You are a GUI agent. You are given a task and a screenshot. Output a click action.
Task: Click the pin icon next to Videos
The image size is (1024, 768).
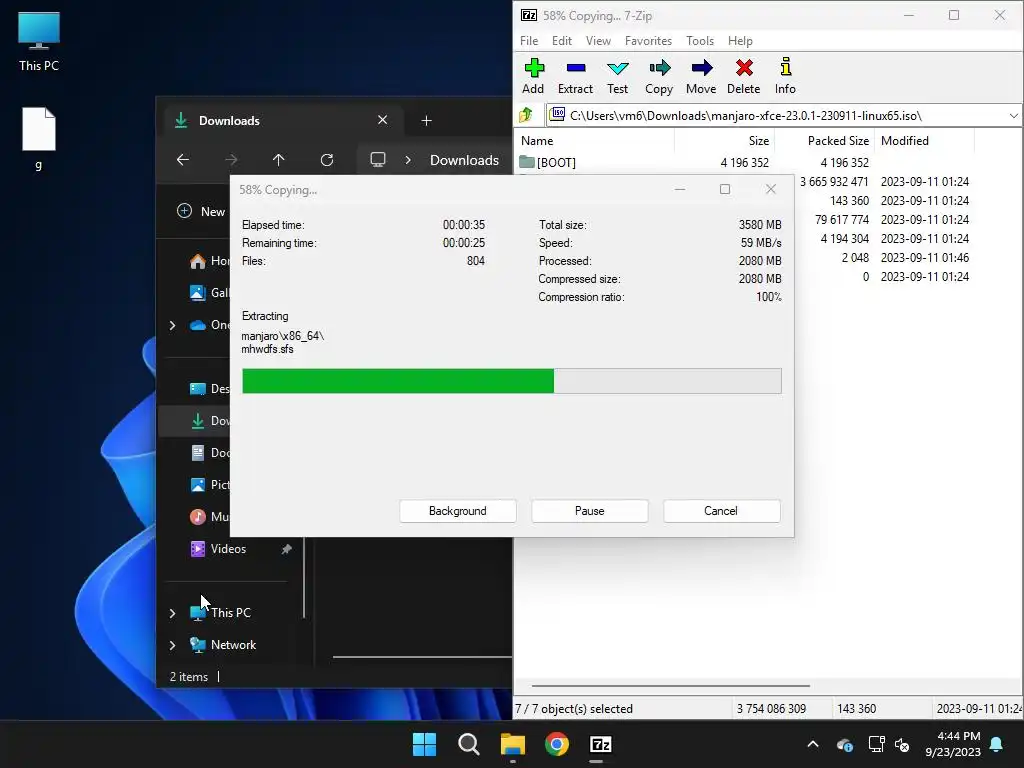click(286, 549)
